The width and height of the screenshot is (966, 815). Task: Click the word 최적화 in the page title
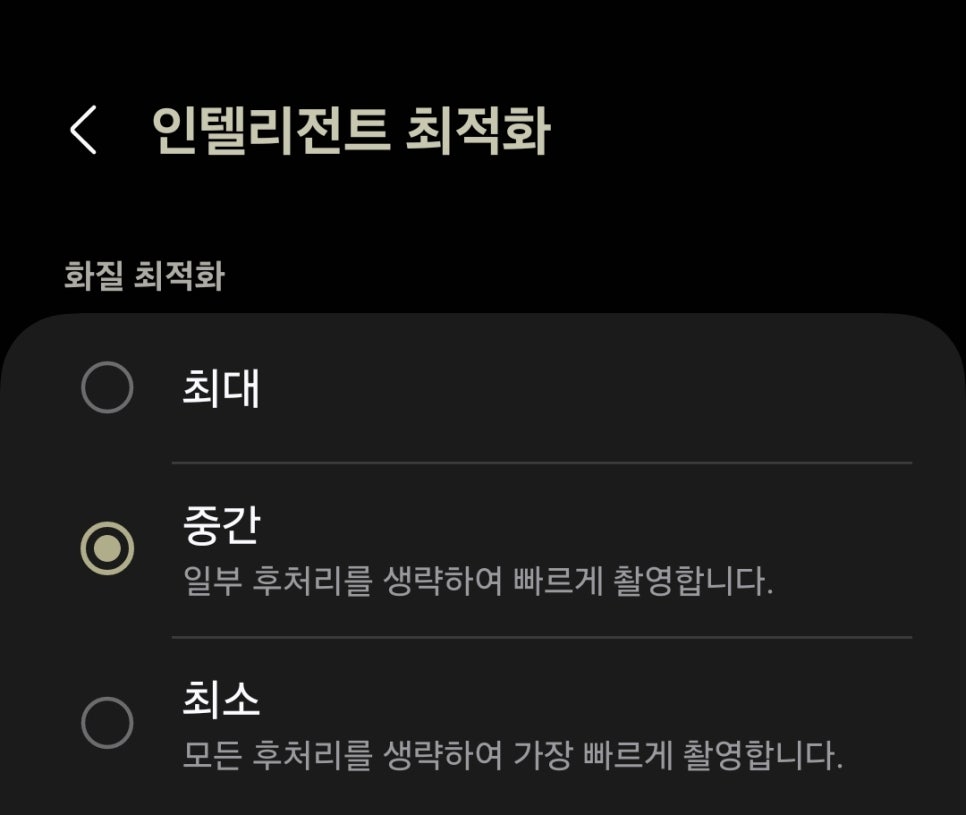pyautogui.click(x=477, y=130)
